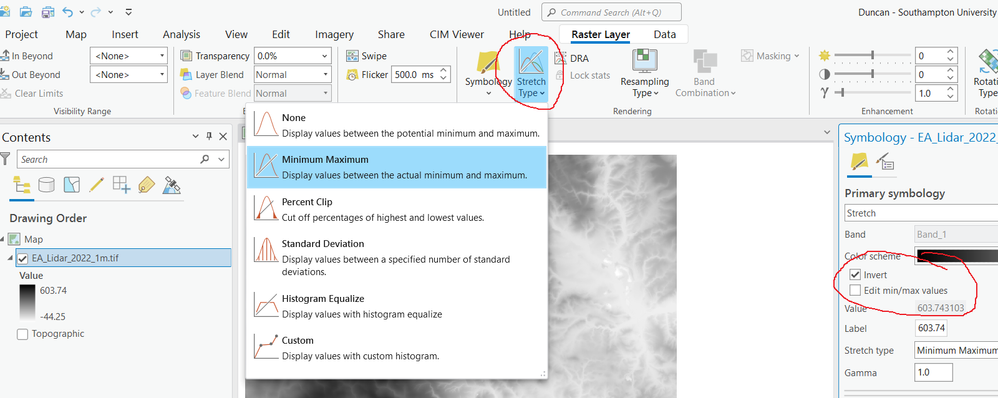
Task: Enable Edit min/max values checkbox
Action: point(855,290)
